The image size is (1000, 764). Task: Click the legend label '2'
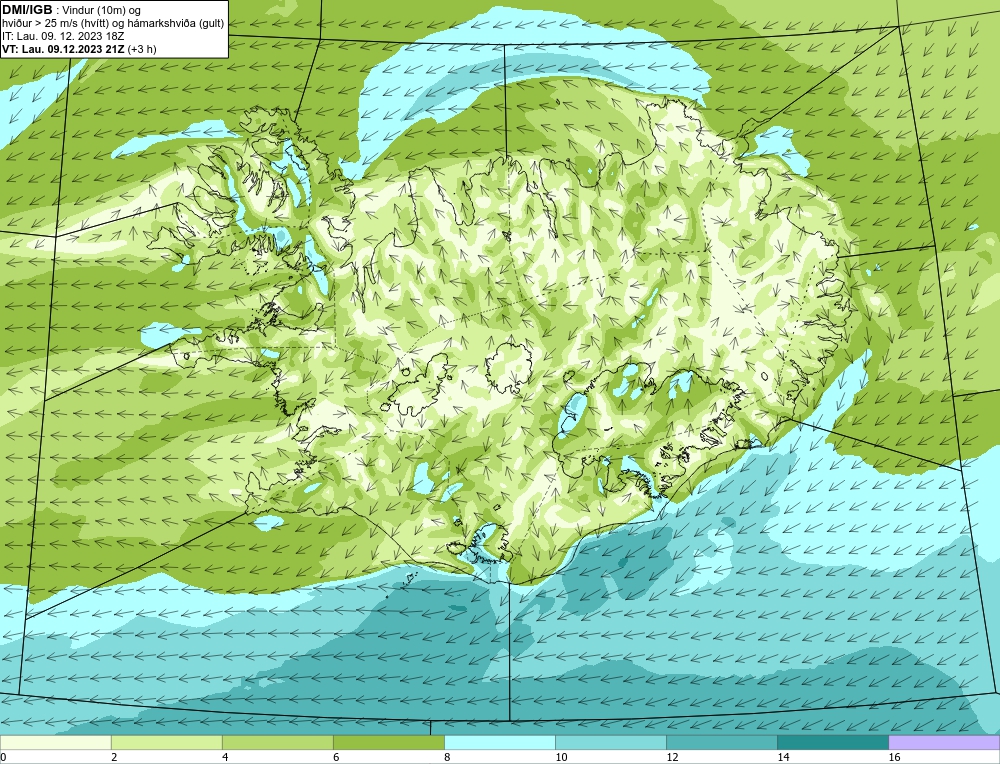coord(114,757)
